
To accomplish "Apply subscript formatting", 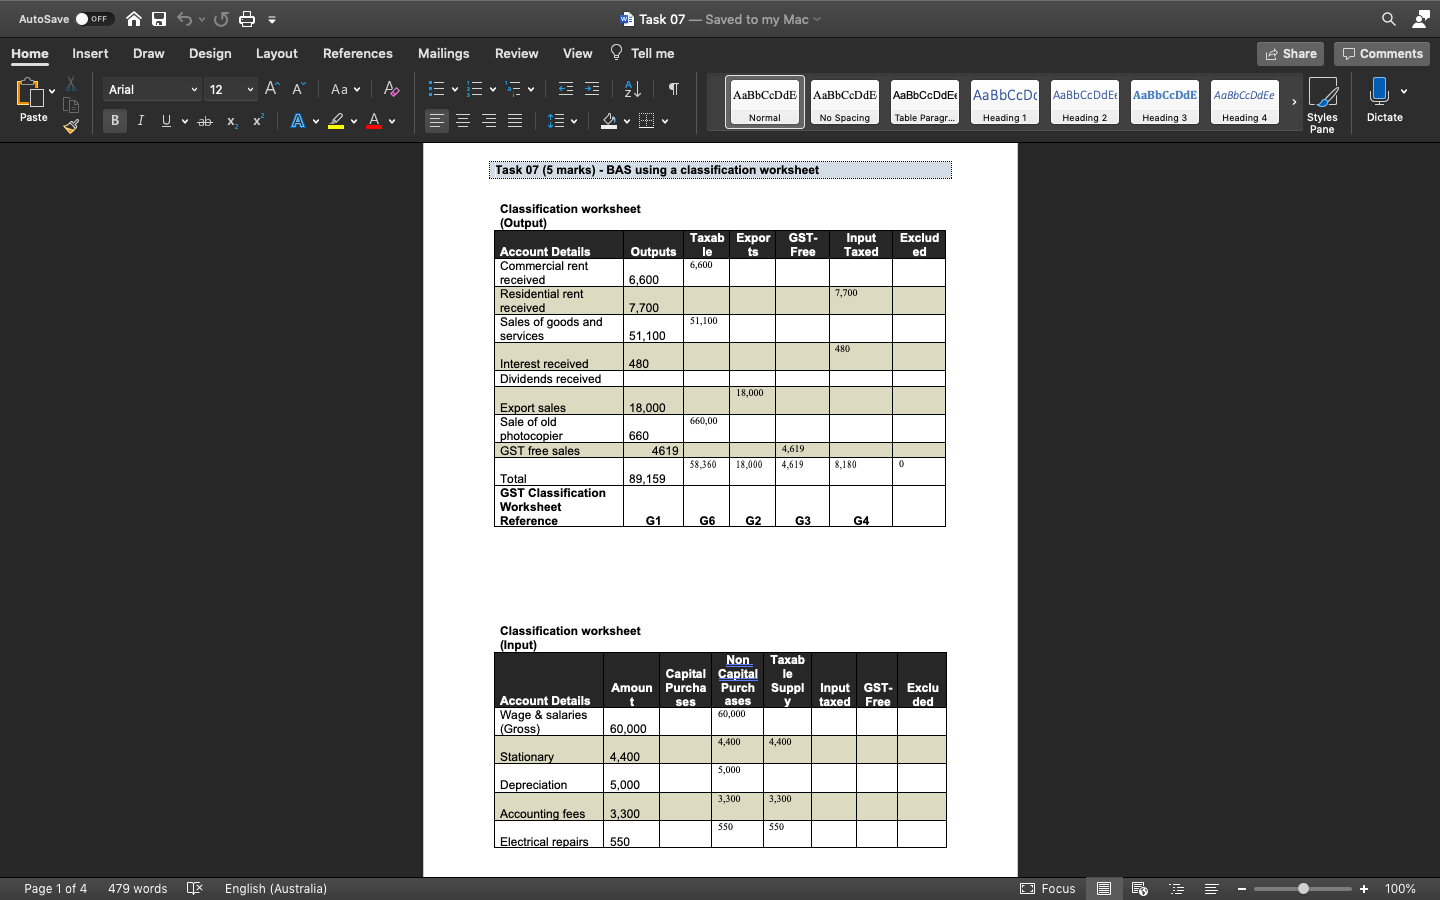I will 231,121.
